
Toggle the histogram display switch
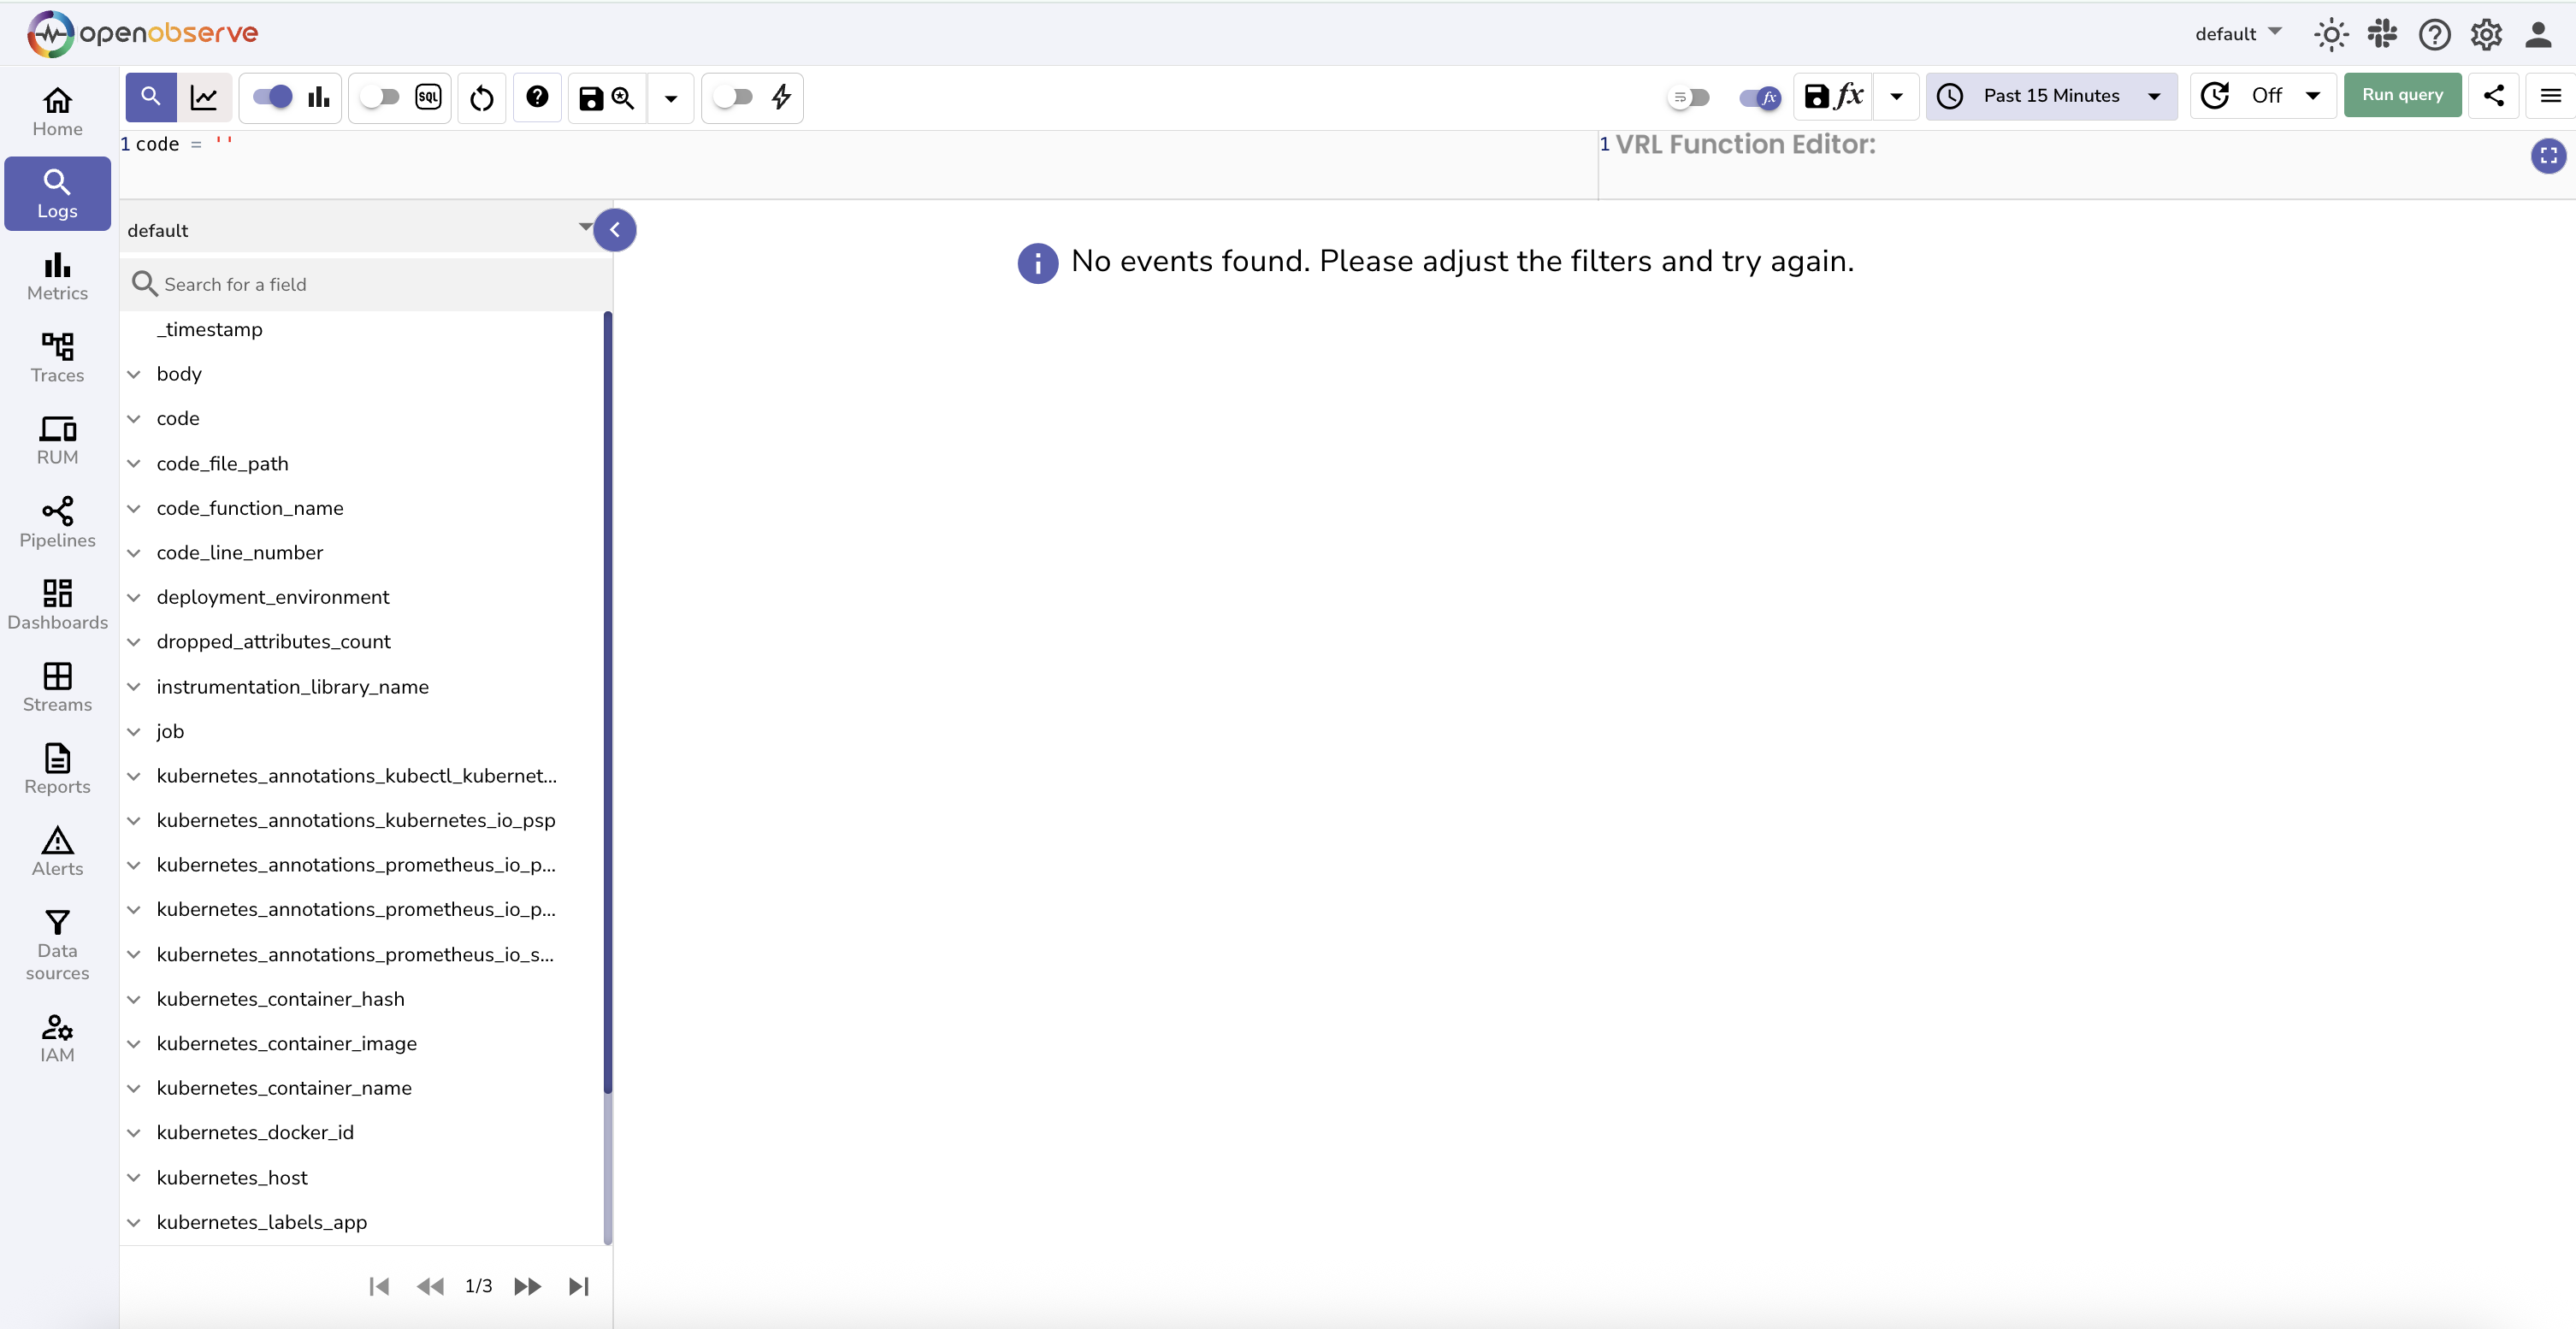[272, 97]
